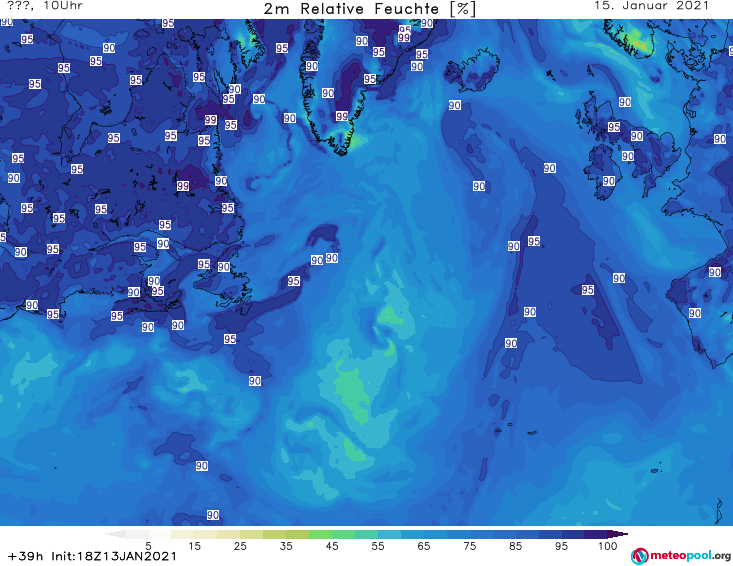Click the map title '2m Relative Feuchte [%]'

click(x=370, y=9)
